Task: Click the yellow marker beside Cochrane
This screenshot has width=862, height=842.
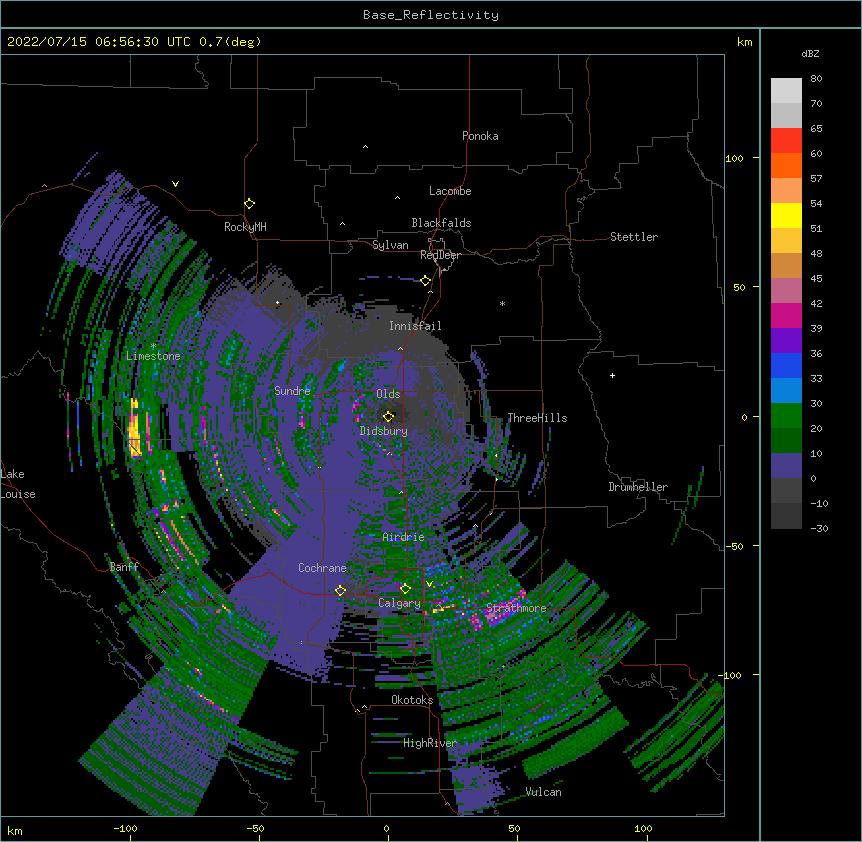Action: [340, 591]
